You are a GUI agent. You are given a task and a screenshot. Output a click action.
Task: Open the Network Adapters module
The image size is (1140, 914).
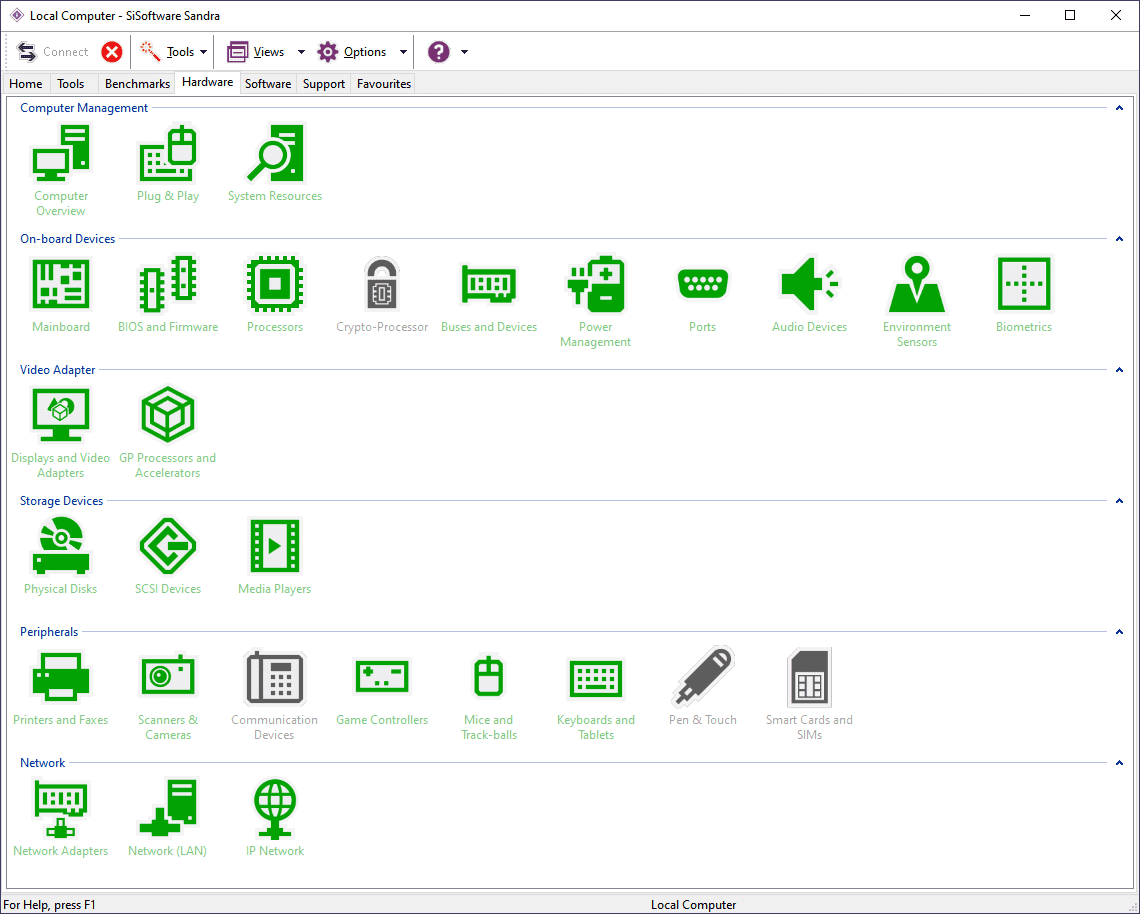(x=61, y=817)
